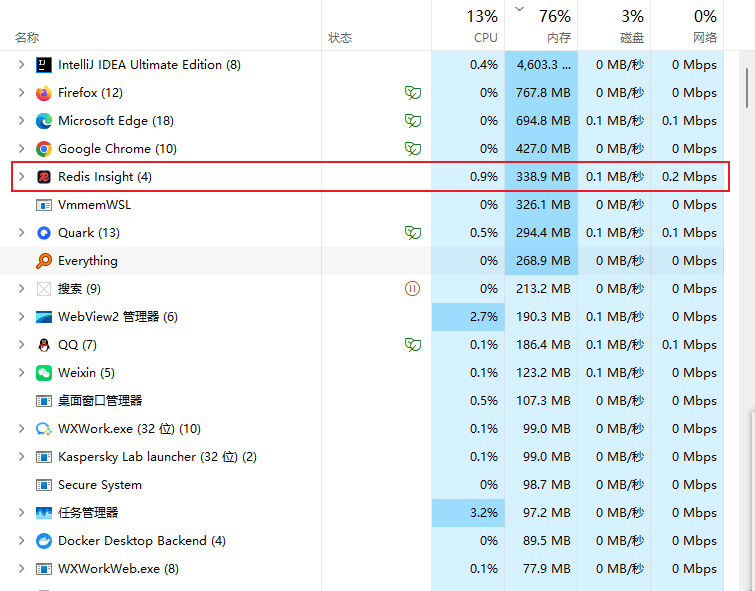Expand the Firefox (12) process group
755x591 pixels.
[x=21, y=92]
